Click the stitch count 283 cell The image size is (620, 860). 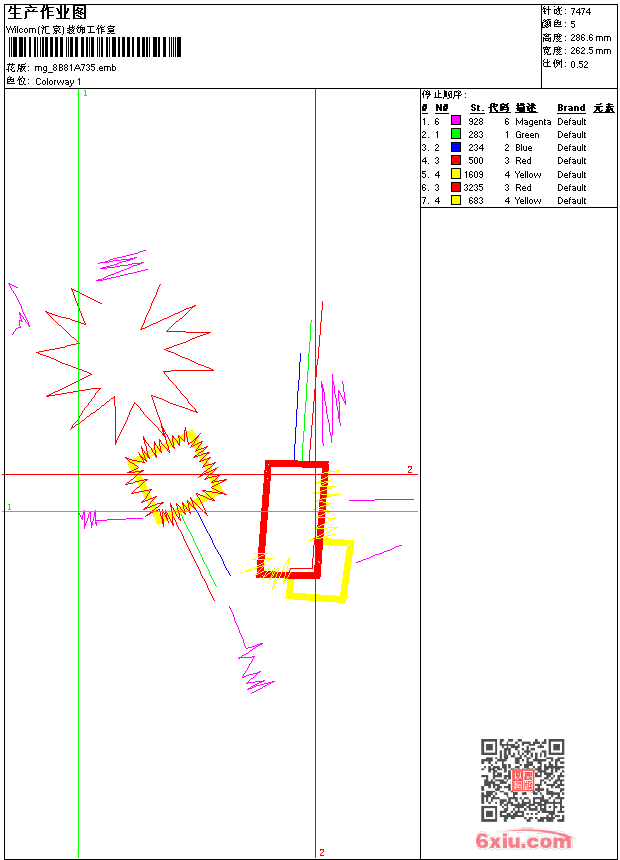[476, 135]
